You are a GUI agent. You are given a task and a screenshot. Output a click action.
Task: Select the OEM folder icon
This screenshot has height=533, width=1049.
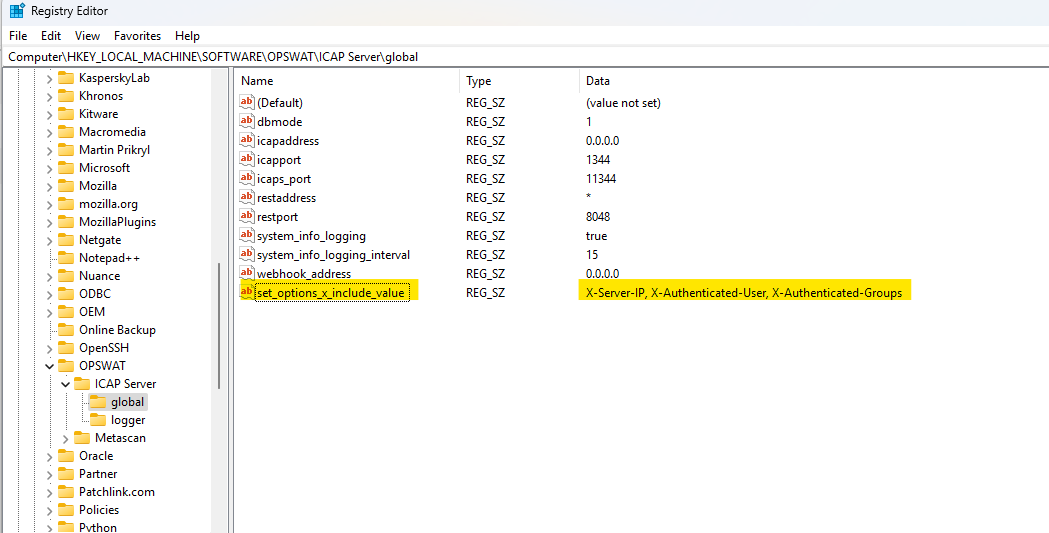[66, 312]
